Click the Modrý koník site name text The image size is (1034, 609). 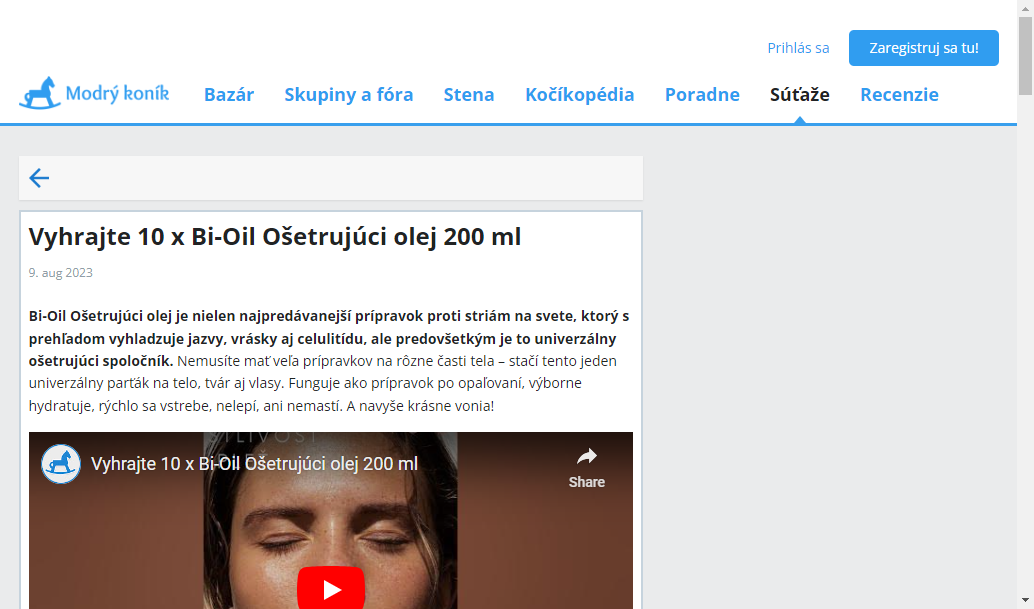117,94
